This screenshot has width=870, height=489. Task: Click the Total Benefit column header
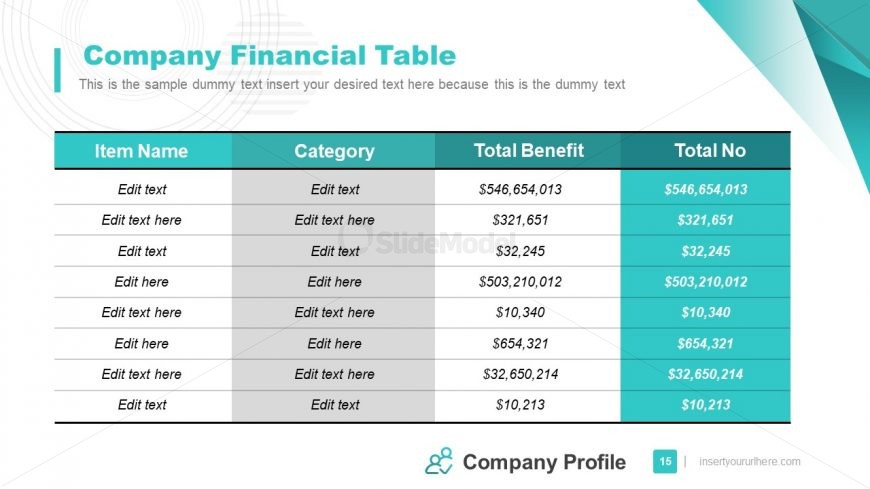click(x=528, y=151)
